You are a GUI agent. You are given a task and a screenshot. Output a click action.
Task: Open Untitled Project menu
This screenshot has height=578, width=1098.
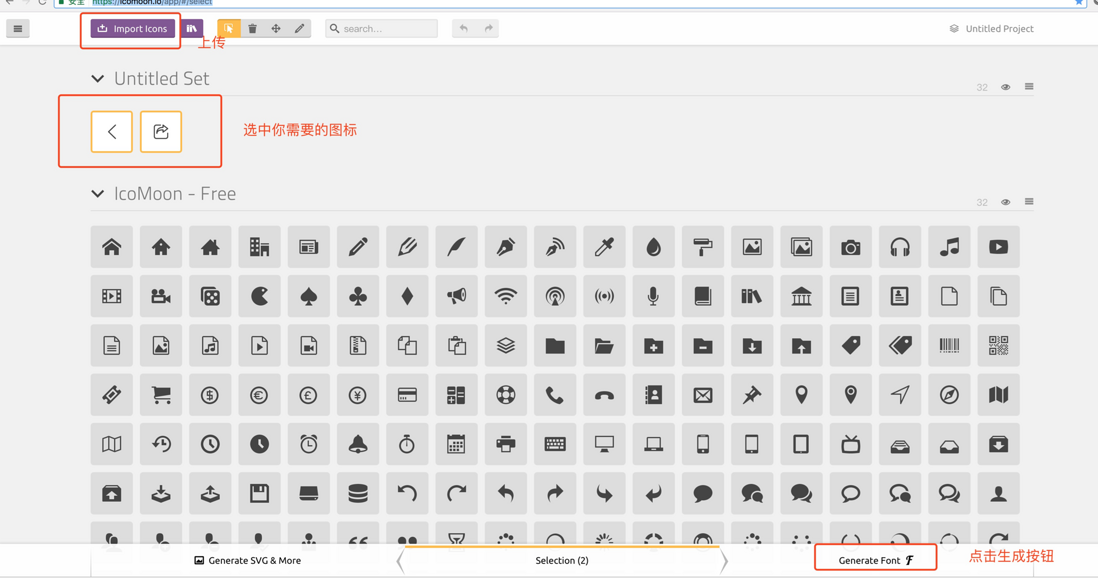click(x=992, y=29)
